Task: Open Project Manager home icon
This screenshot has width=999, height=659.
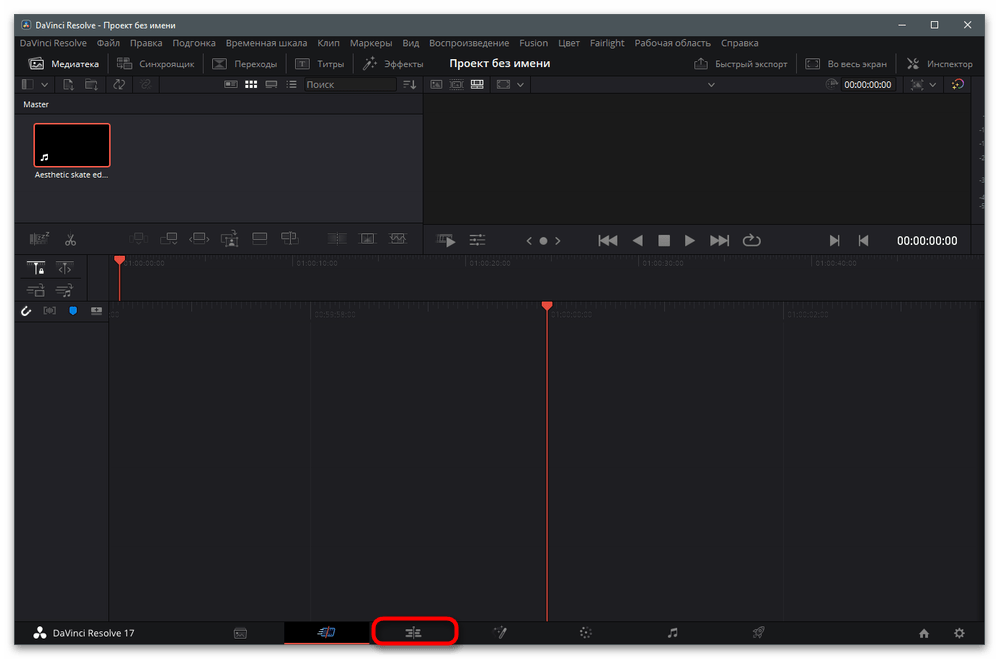Action: [924, 633]
